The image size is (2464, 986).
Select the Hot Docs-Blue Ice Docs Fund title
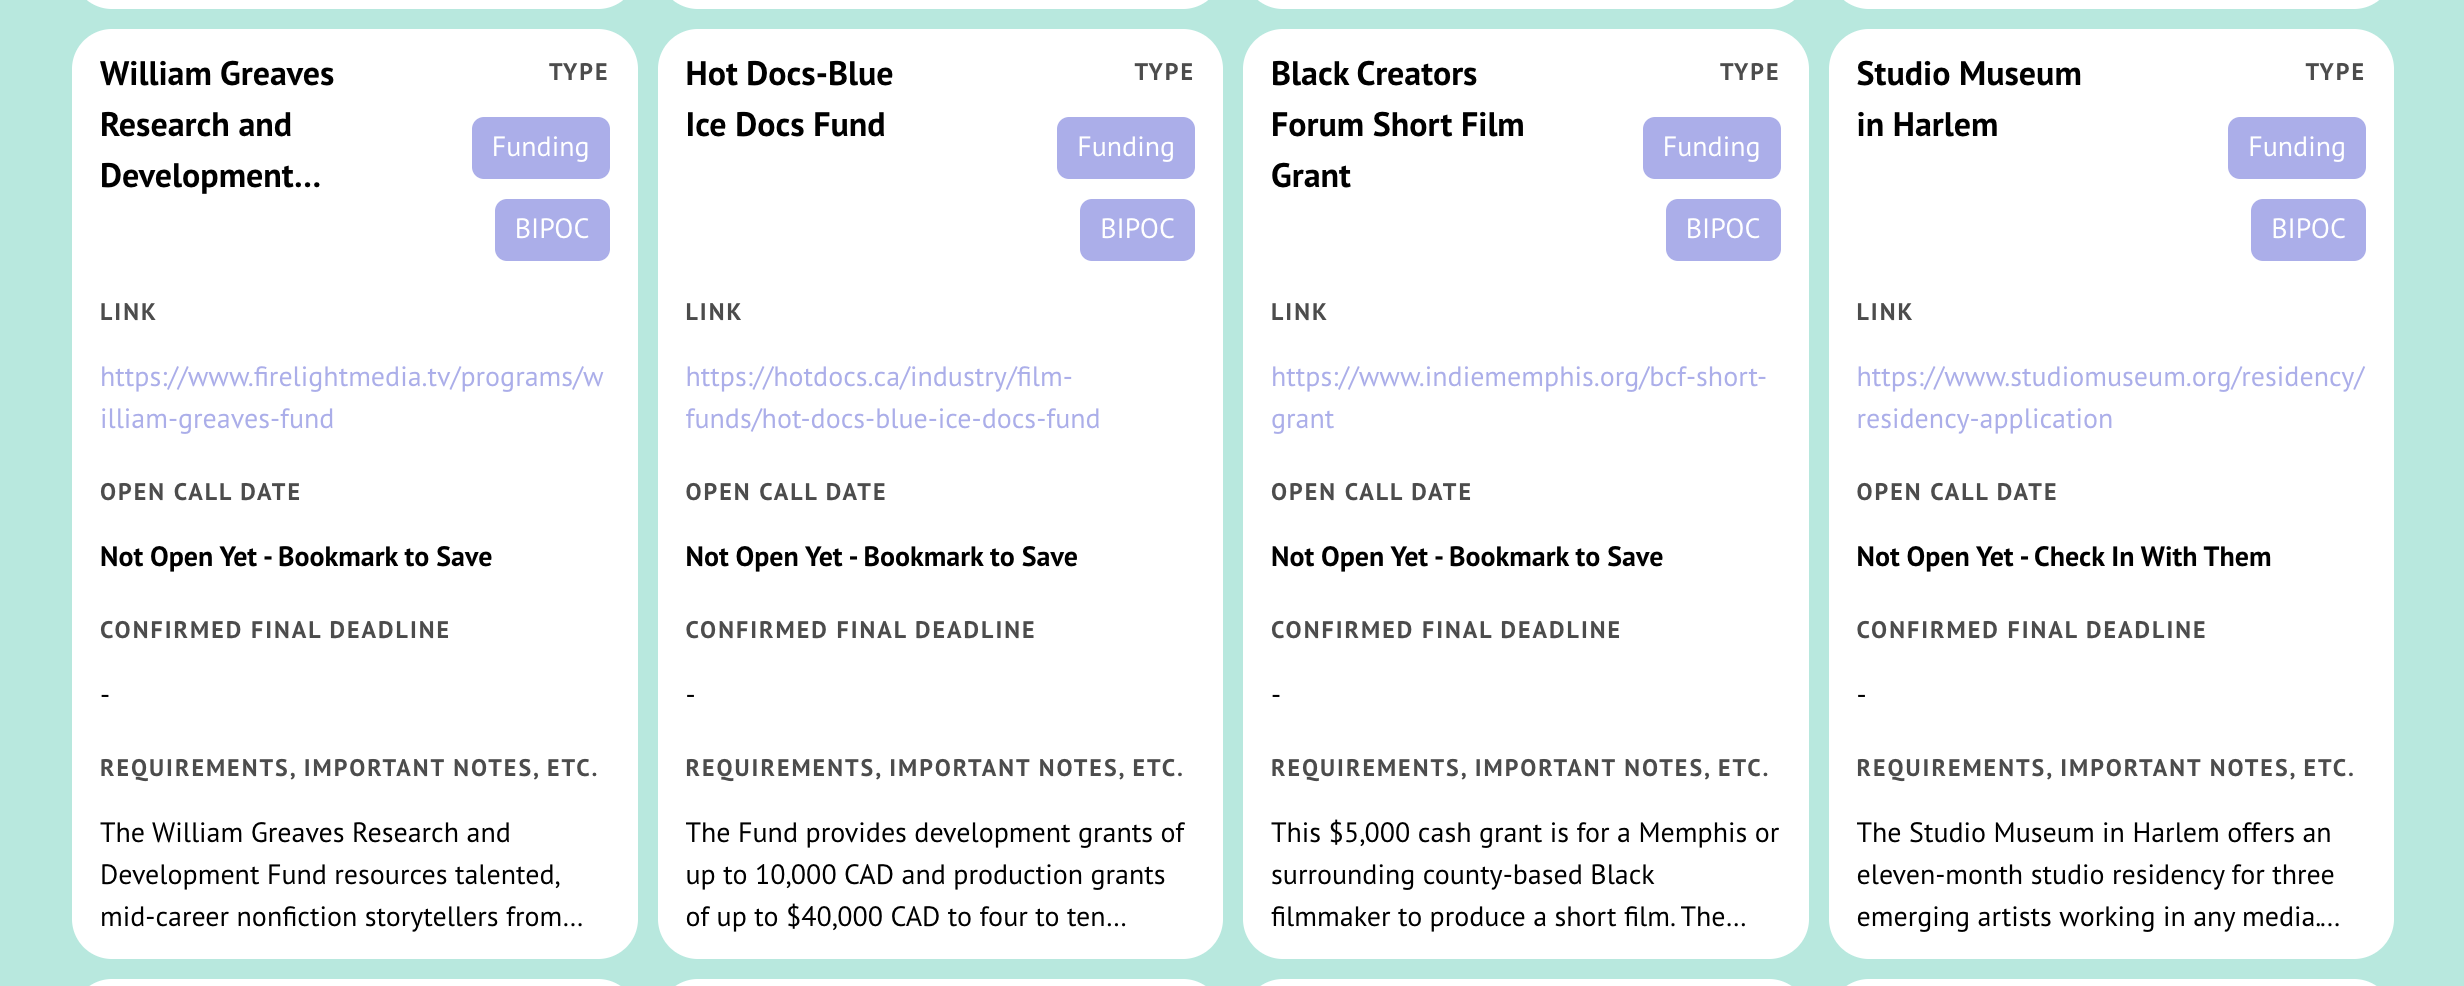point(789,99)
